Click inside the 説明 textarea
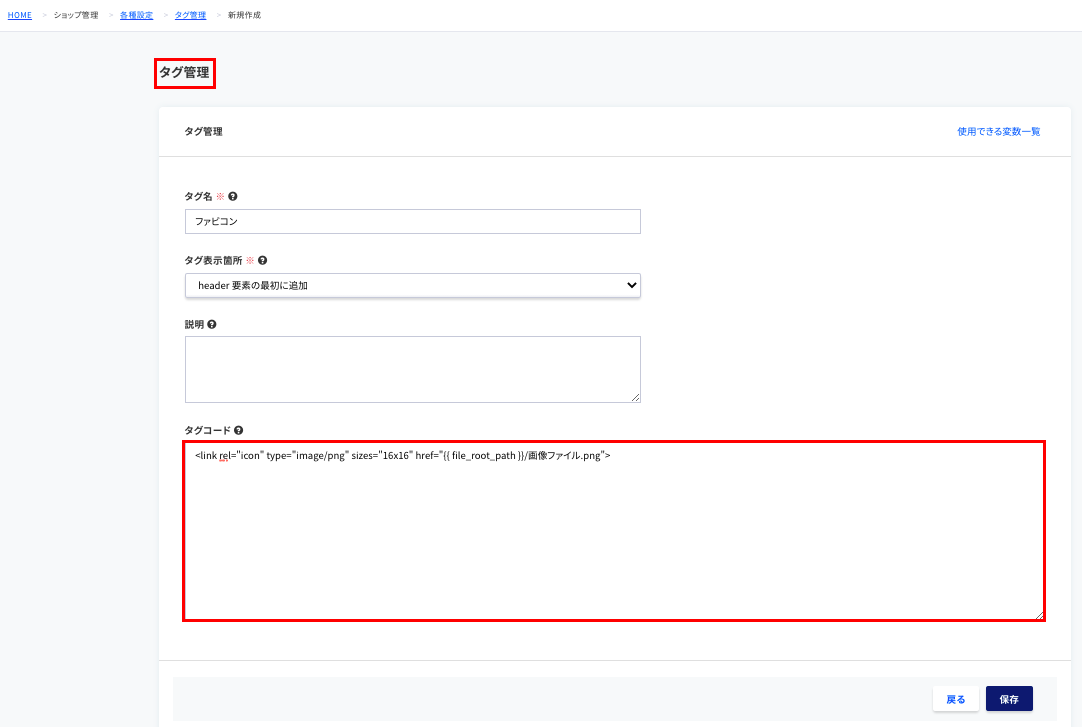 [413, 370]
